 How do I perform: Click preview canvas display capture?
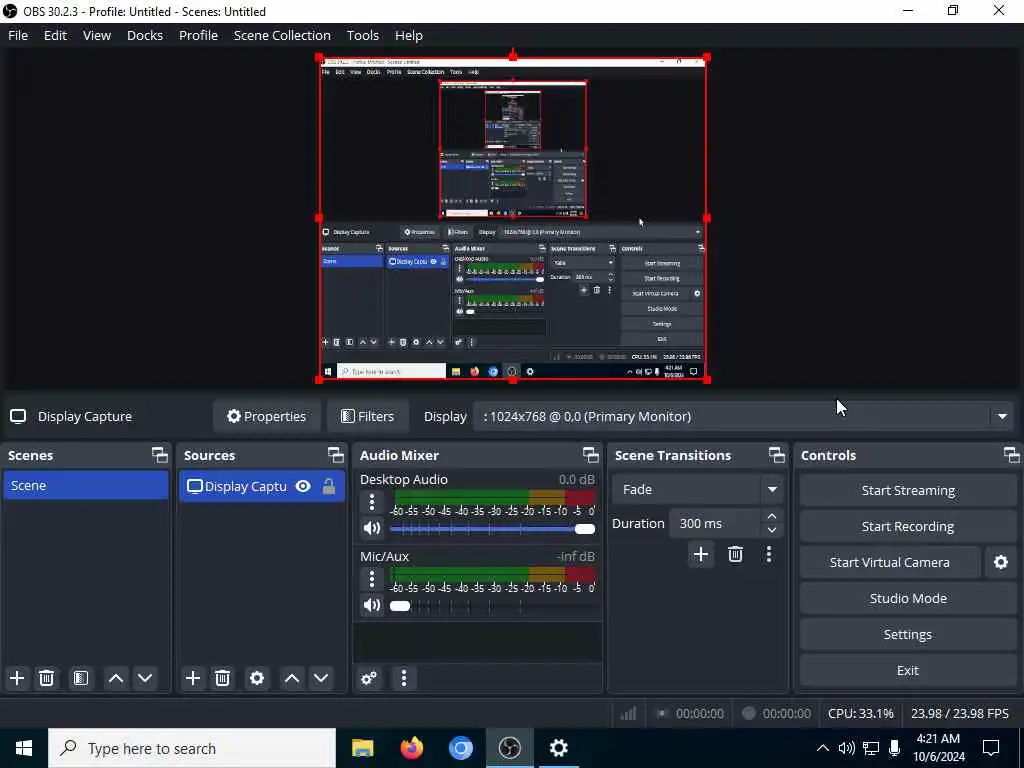coord(513,219)
